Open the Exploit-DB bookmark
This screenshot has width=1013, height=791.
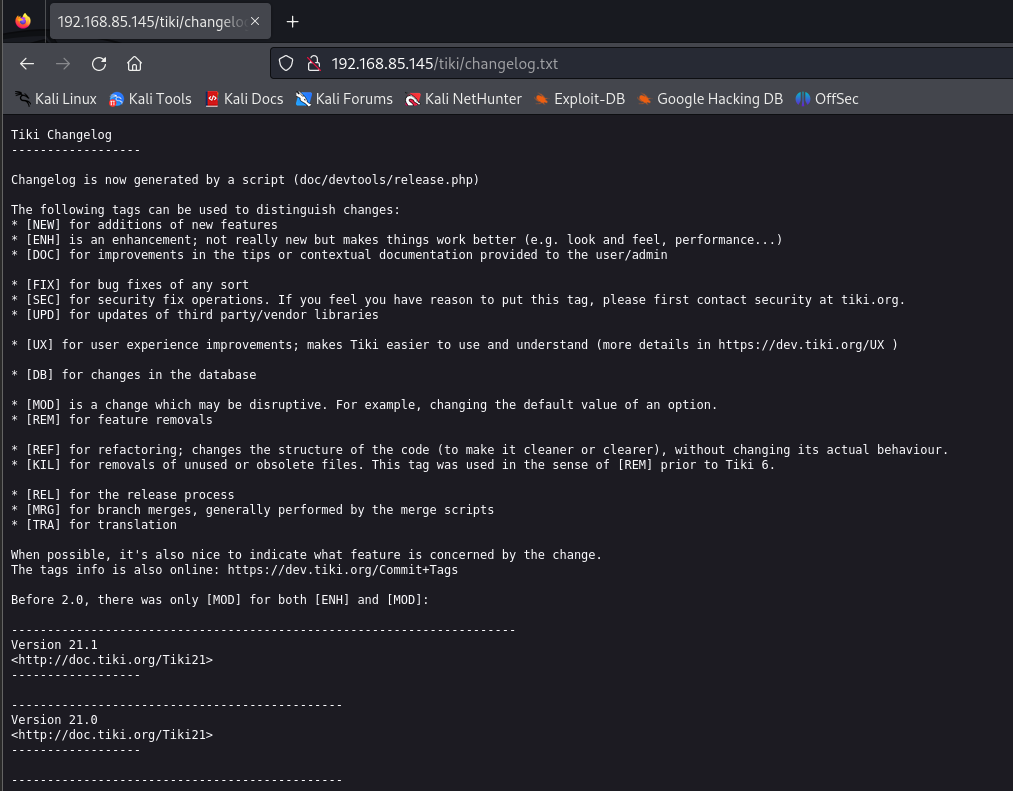click(580, 99)
